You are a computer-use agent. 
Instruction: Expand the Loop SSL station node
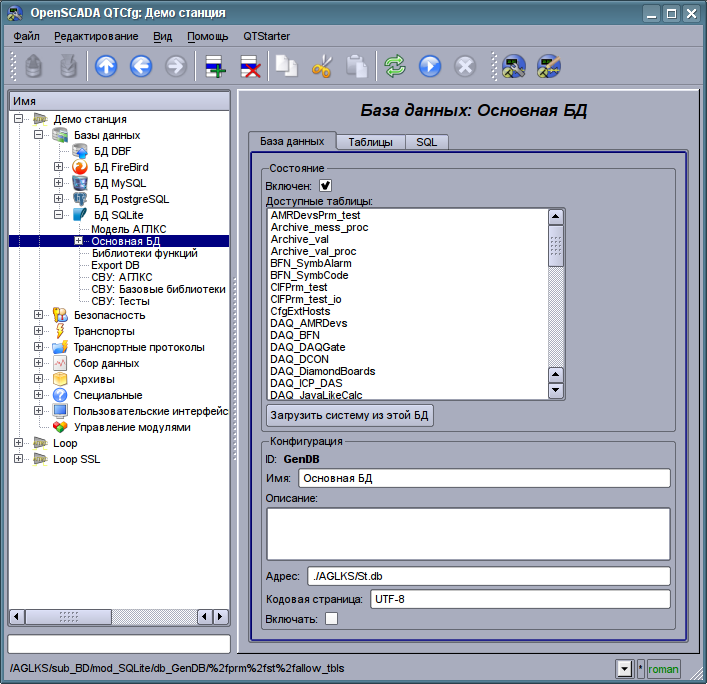pos(18,459)
